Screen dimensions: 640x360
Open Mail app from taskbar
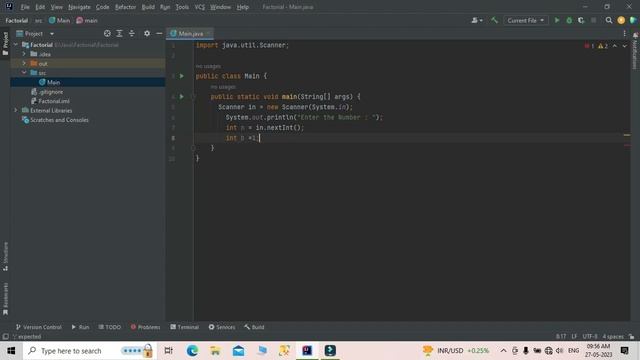(x=238, y=351)
